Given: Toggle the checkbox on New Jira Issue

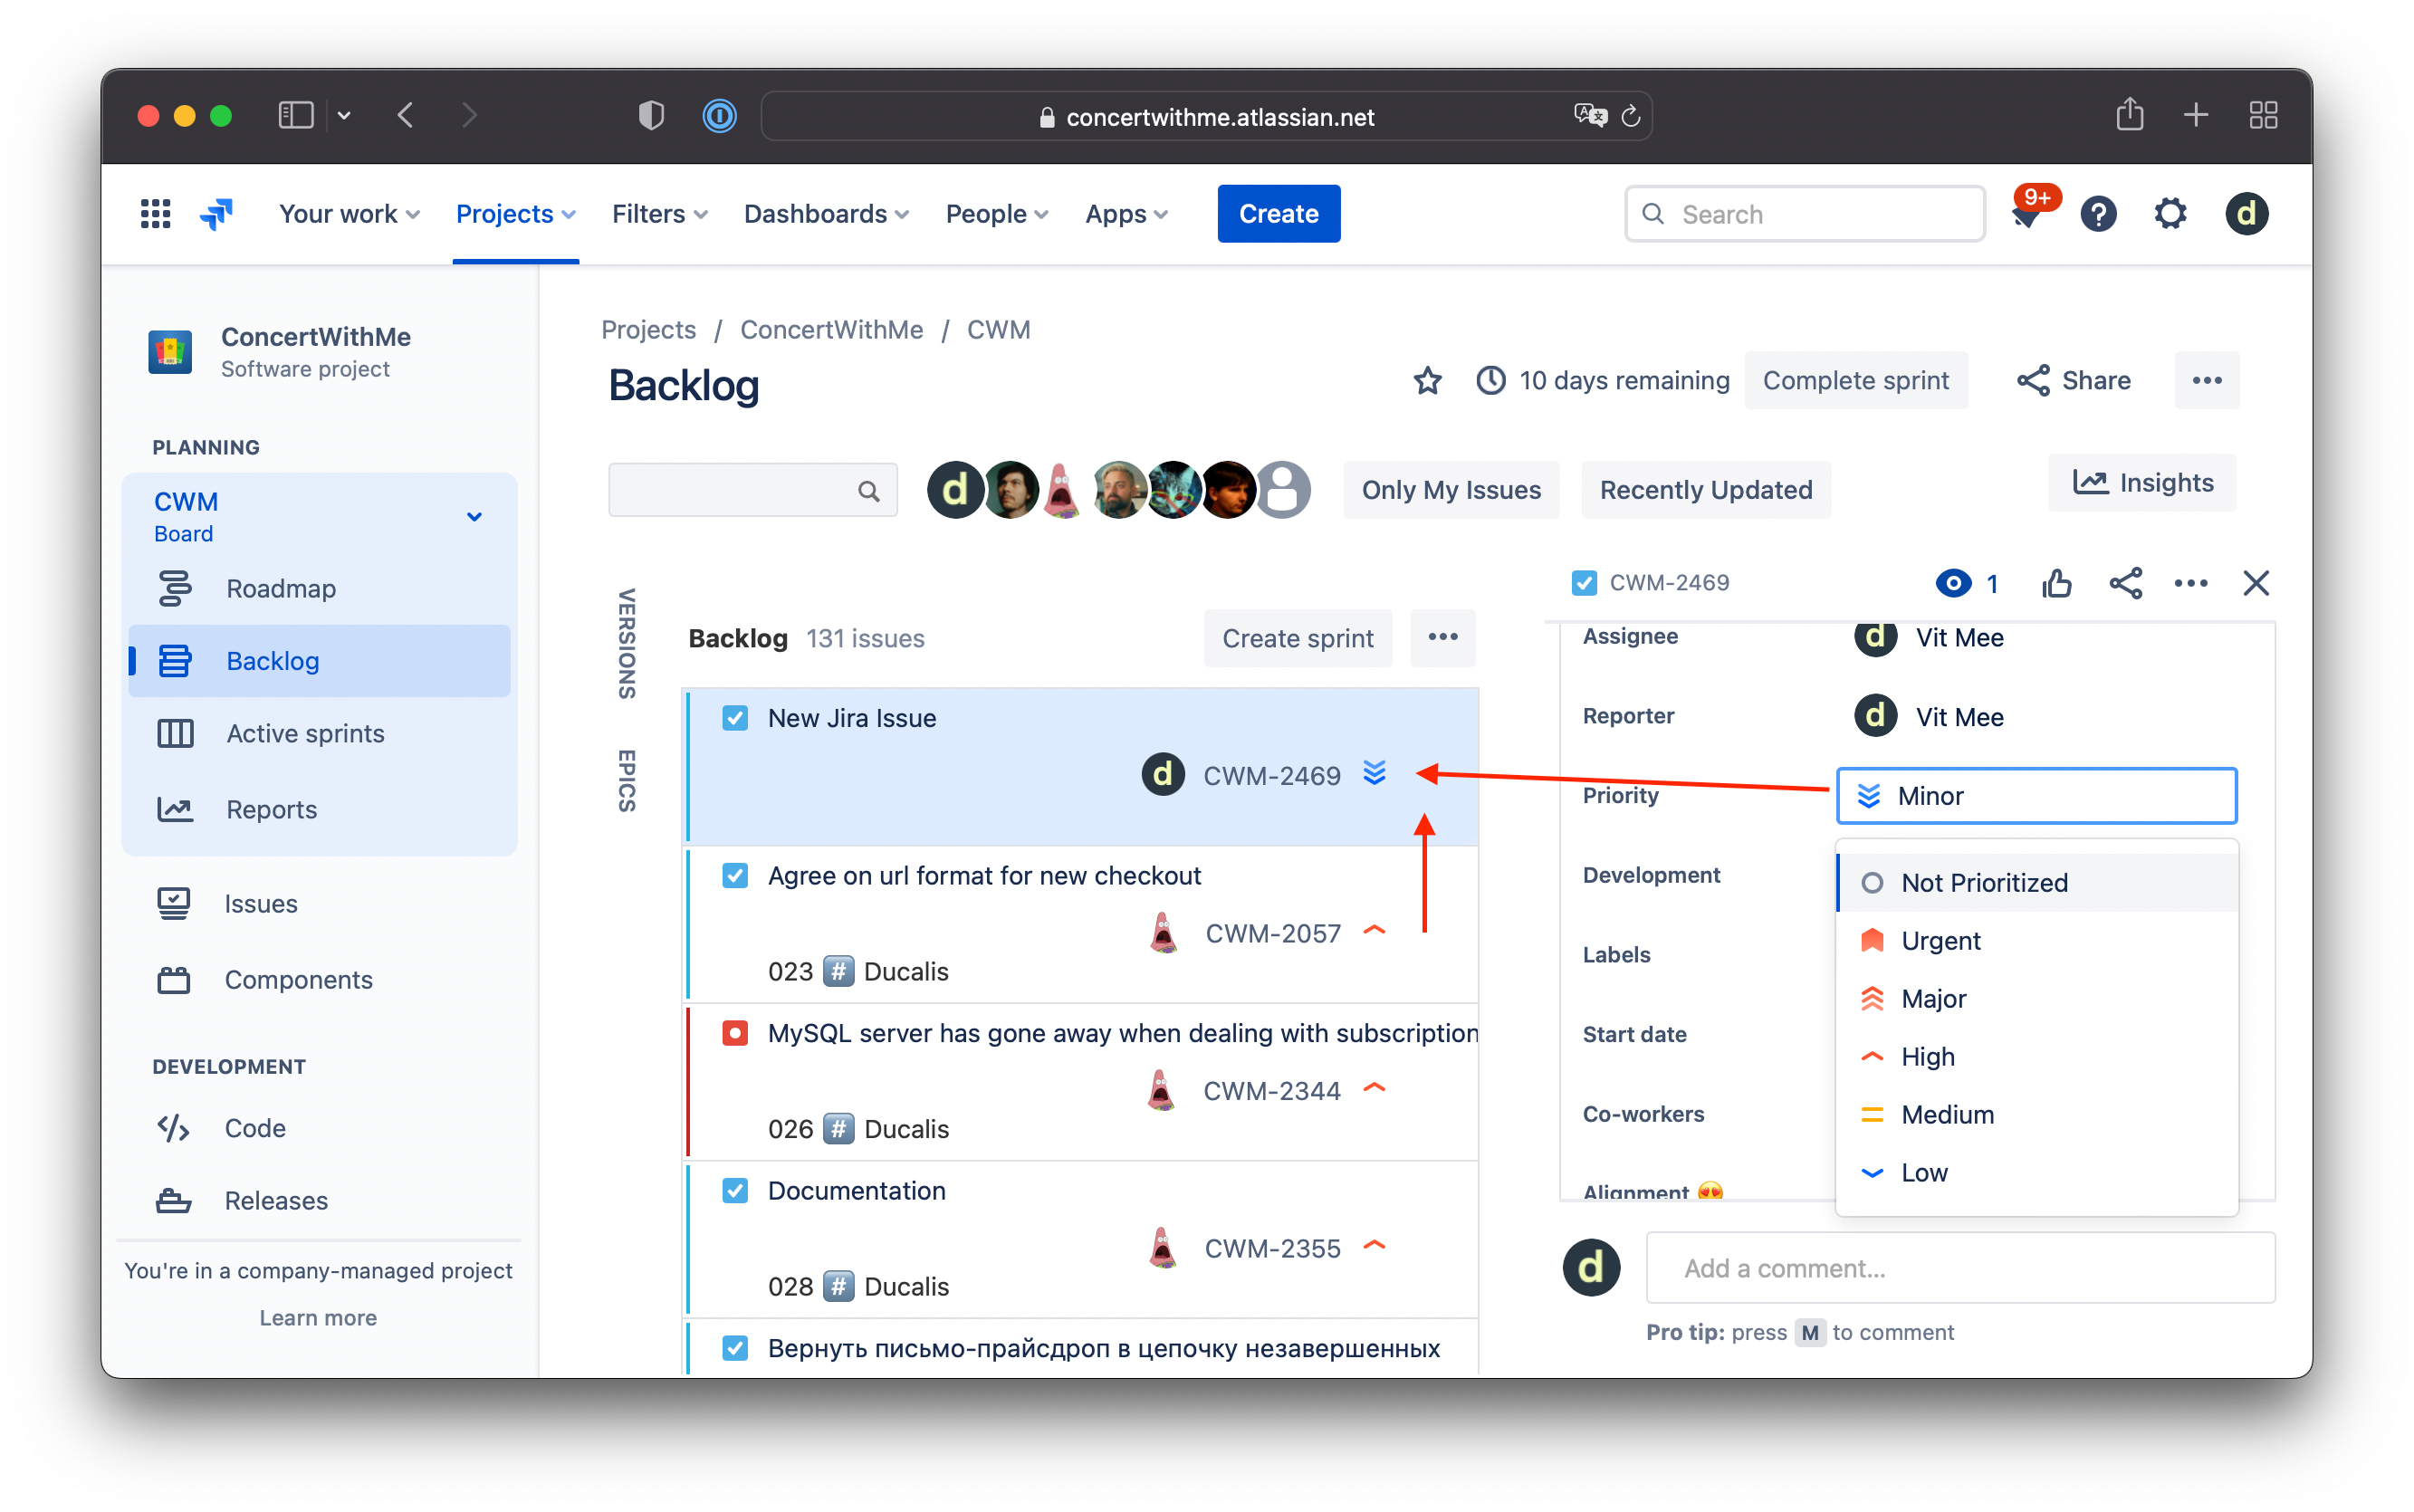Looking at the screenshot, I should click(735, 717).
